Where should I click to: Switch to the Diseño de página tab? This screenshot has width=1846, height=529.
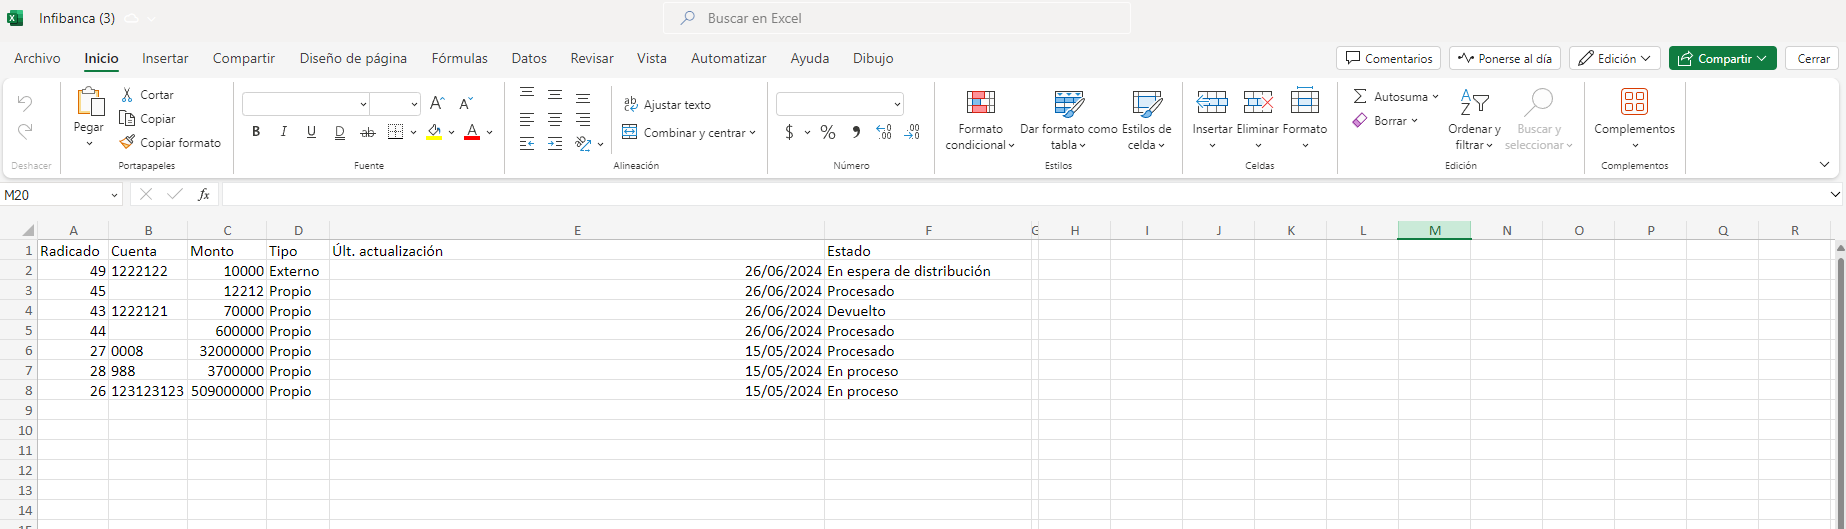(x=353, y=58)
